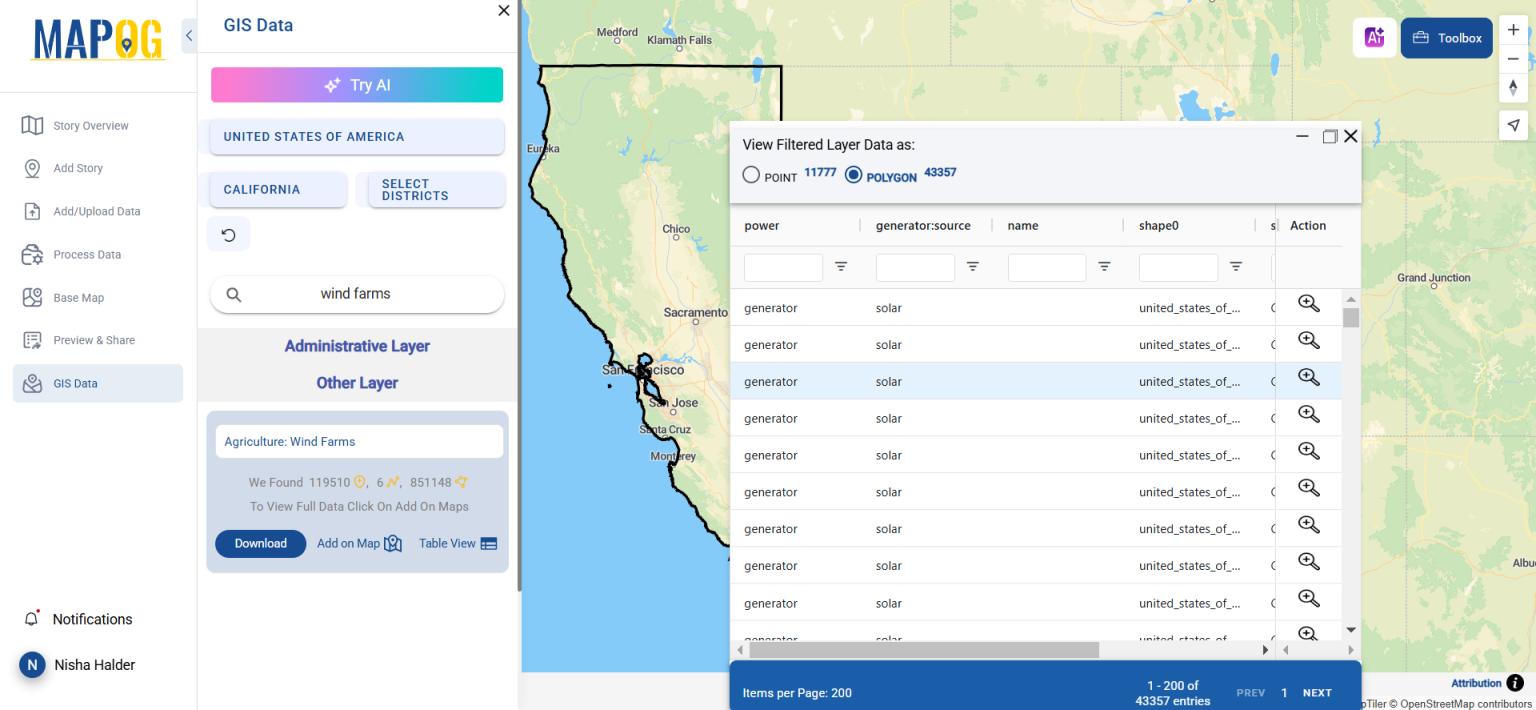
Task: Download the Wind Farms data
Action: (260, 543)
